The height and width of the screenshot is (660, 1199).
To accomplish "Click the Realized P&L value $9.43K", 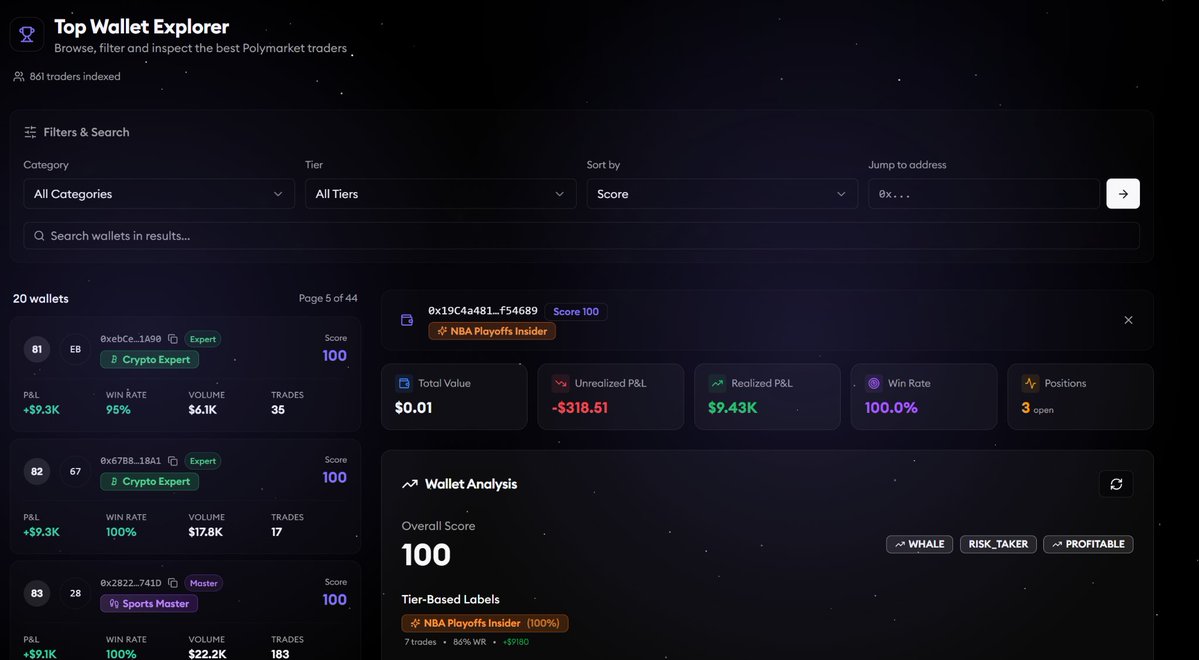I will (x=733, y=408).
